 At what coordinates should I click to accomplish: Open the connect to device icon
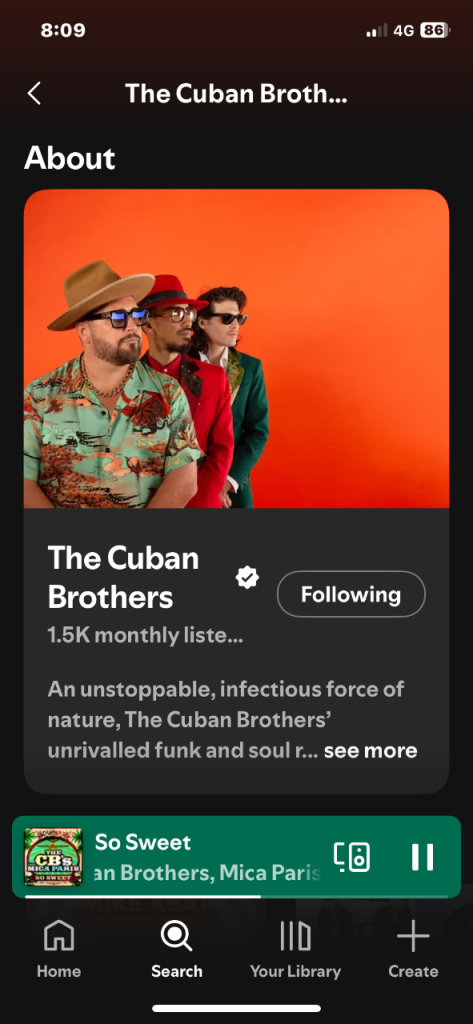coord(352,857)
